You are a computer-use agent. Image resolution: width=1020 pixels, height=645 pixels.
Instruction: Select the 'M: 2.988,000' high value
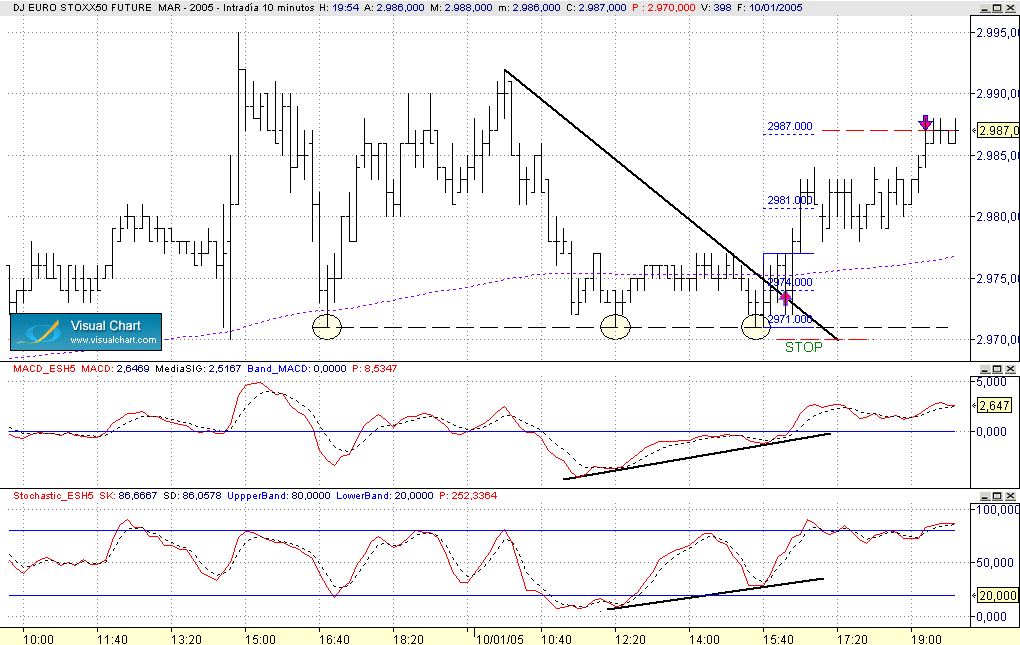click(462, 8)
